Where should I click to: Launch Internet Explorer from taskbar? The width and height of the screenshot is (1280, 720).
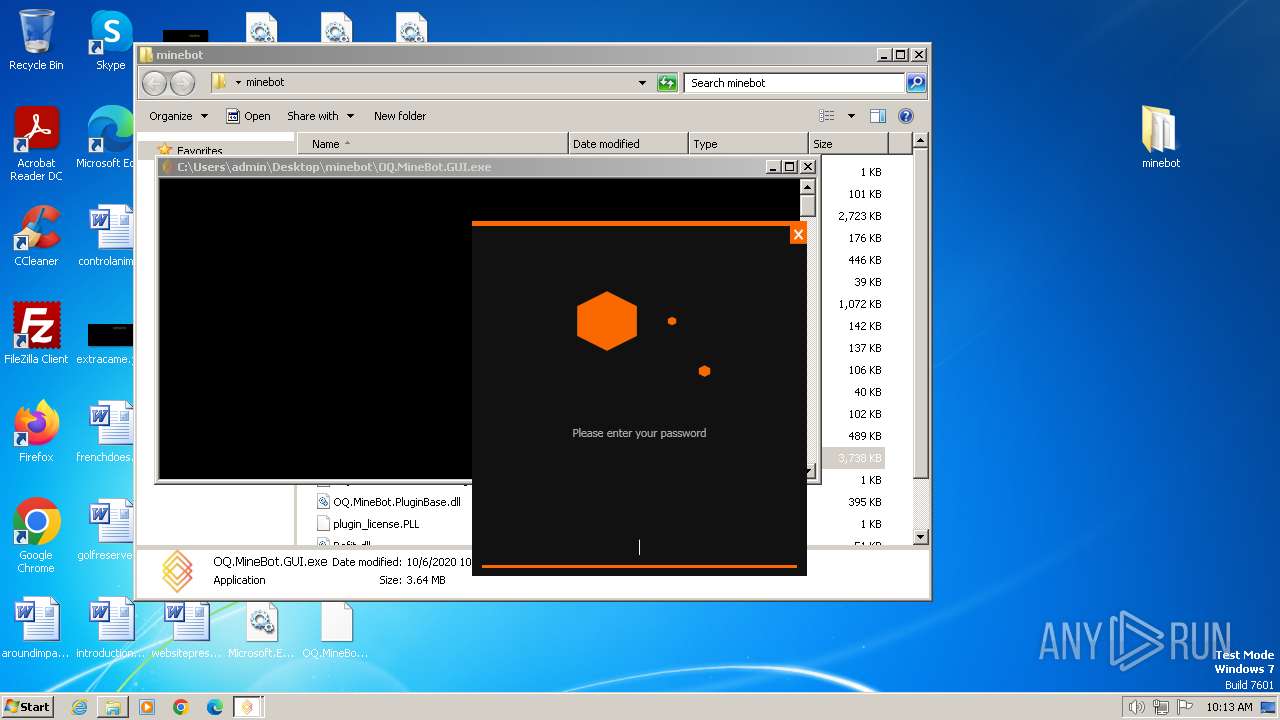[x=79, y=707]
